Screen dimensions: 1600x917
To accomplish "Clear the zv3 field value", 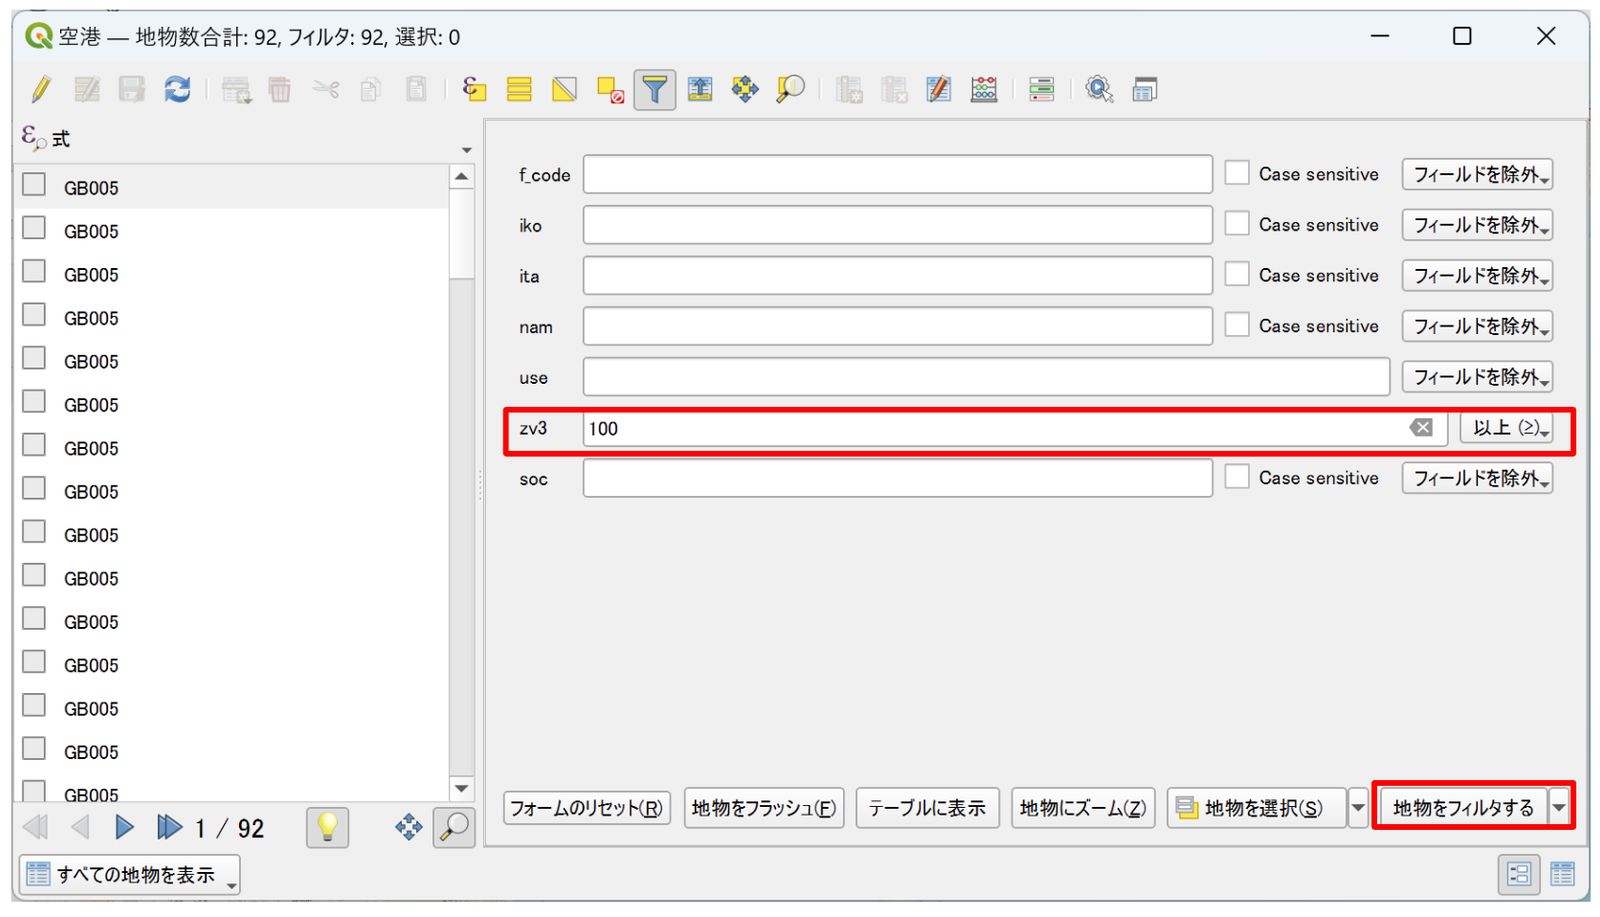I will [x=1421, y=428].
